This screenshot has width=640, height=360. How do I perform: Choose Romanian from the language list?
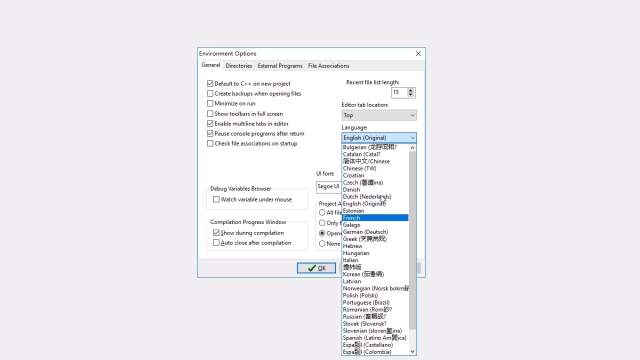tap(375, 310)
